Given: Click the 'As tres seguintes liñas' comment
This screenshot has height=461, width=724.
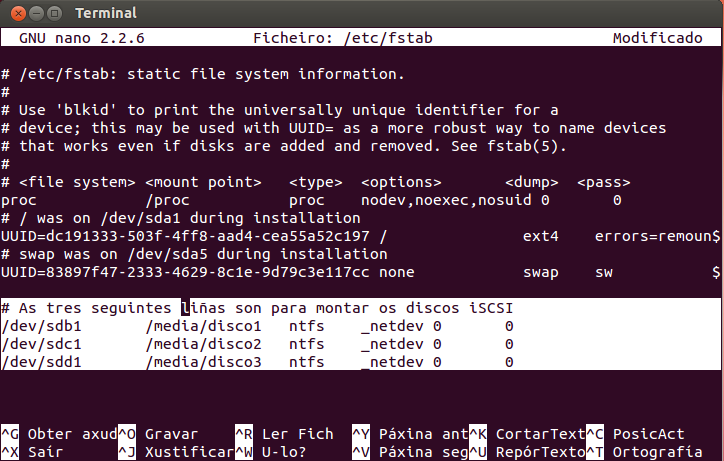Looking at the screenshot, I should (257, 308).
